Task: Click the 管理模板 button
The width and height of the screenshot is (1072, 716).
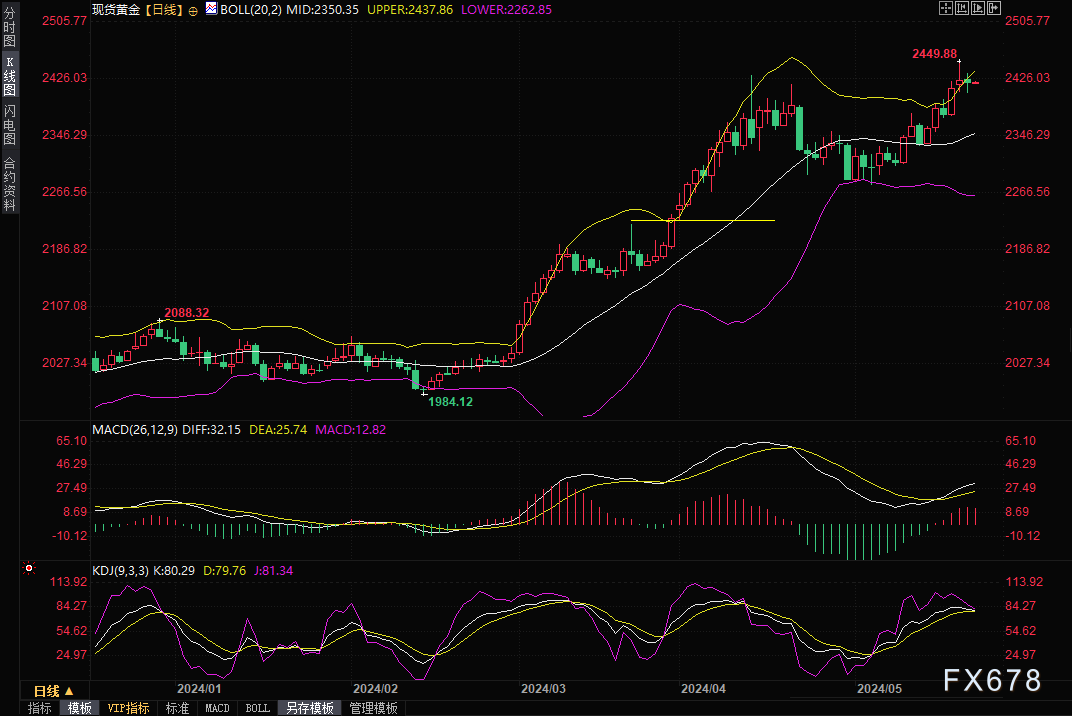Action: click(x=373, y=708)
